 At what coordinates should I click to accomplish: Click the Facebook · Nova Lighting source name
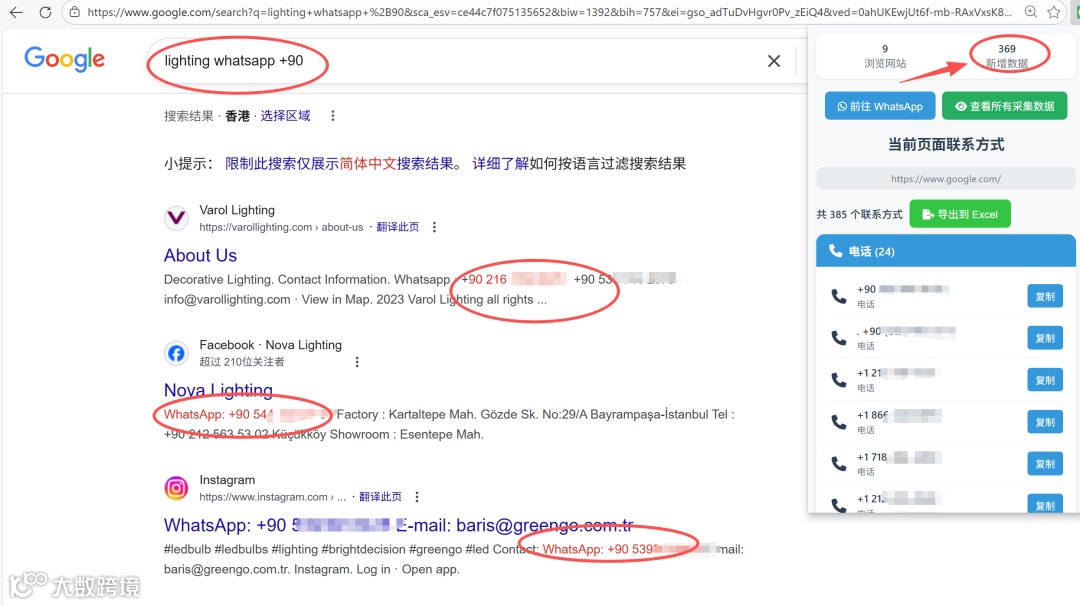coord(271,345)
